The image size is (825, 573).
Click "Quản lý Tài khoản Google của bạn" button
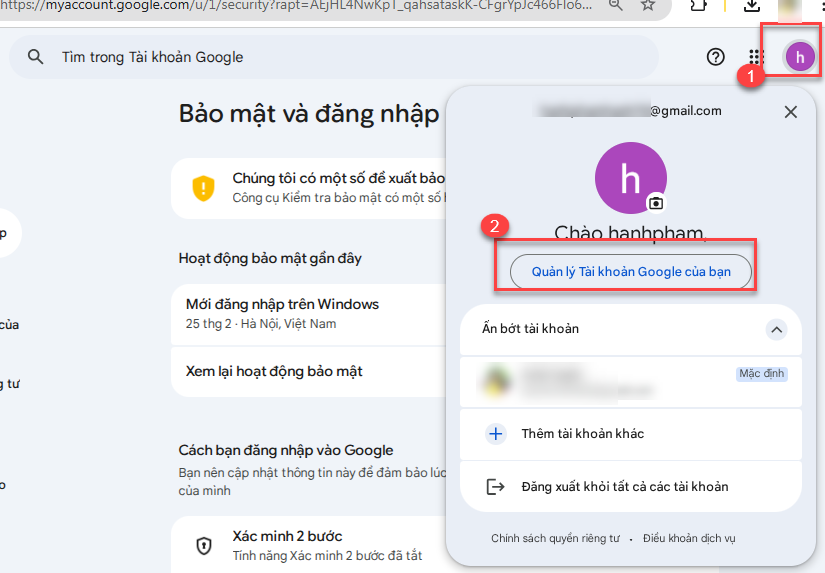coord(630,271)
